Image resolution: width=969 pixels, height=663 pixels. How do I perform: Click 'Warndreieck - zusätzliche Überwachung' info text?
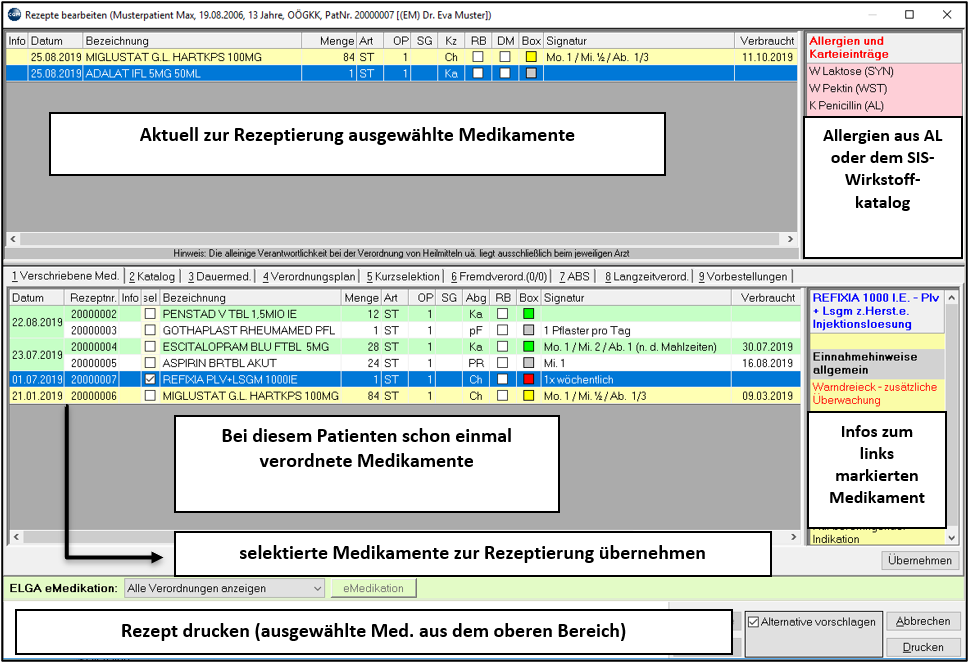point(874,394)
